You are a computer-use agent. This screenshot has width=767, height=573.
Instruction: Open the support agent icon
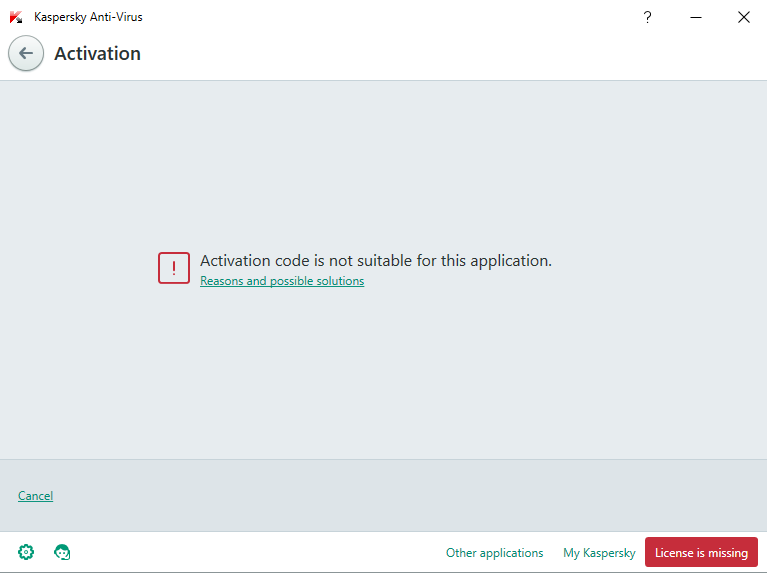[x=62, y=552]
